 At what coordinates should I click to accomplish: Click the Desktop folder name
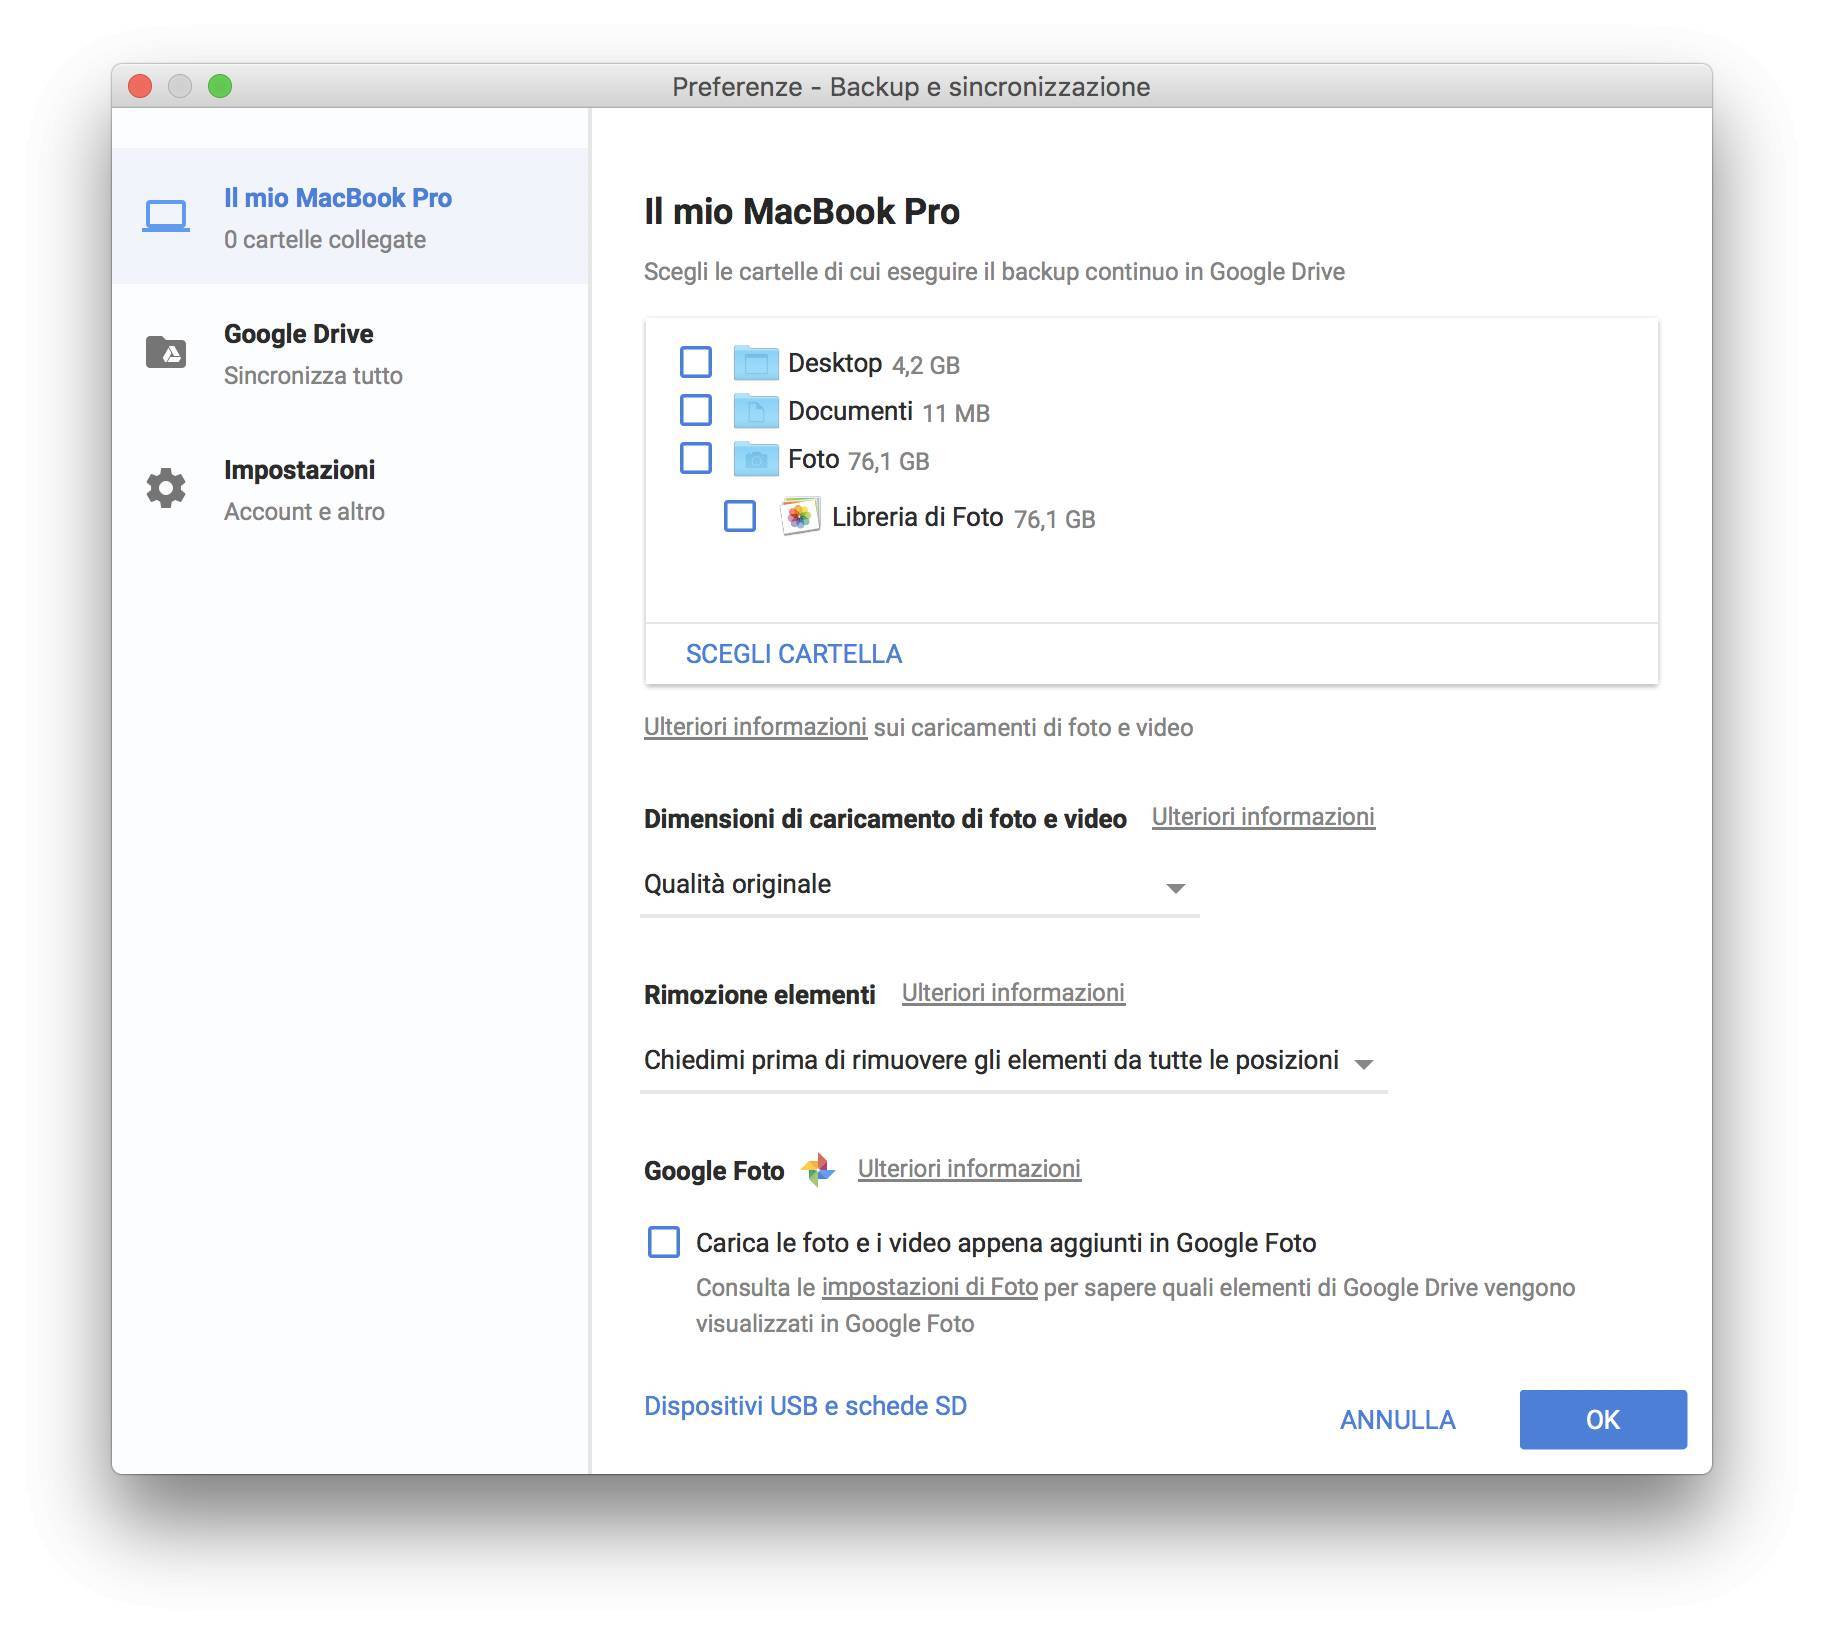(835, 363)
